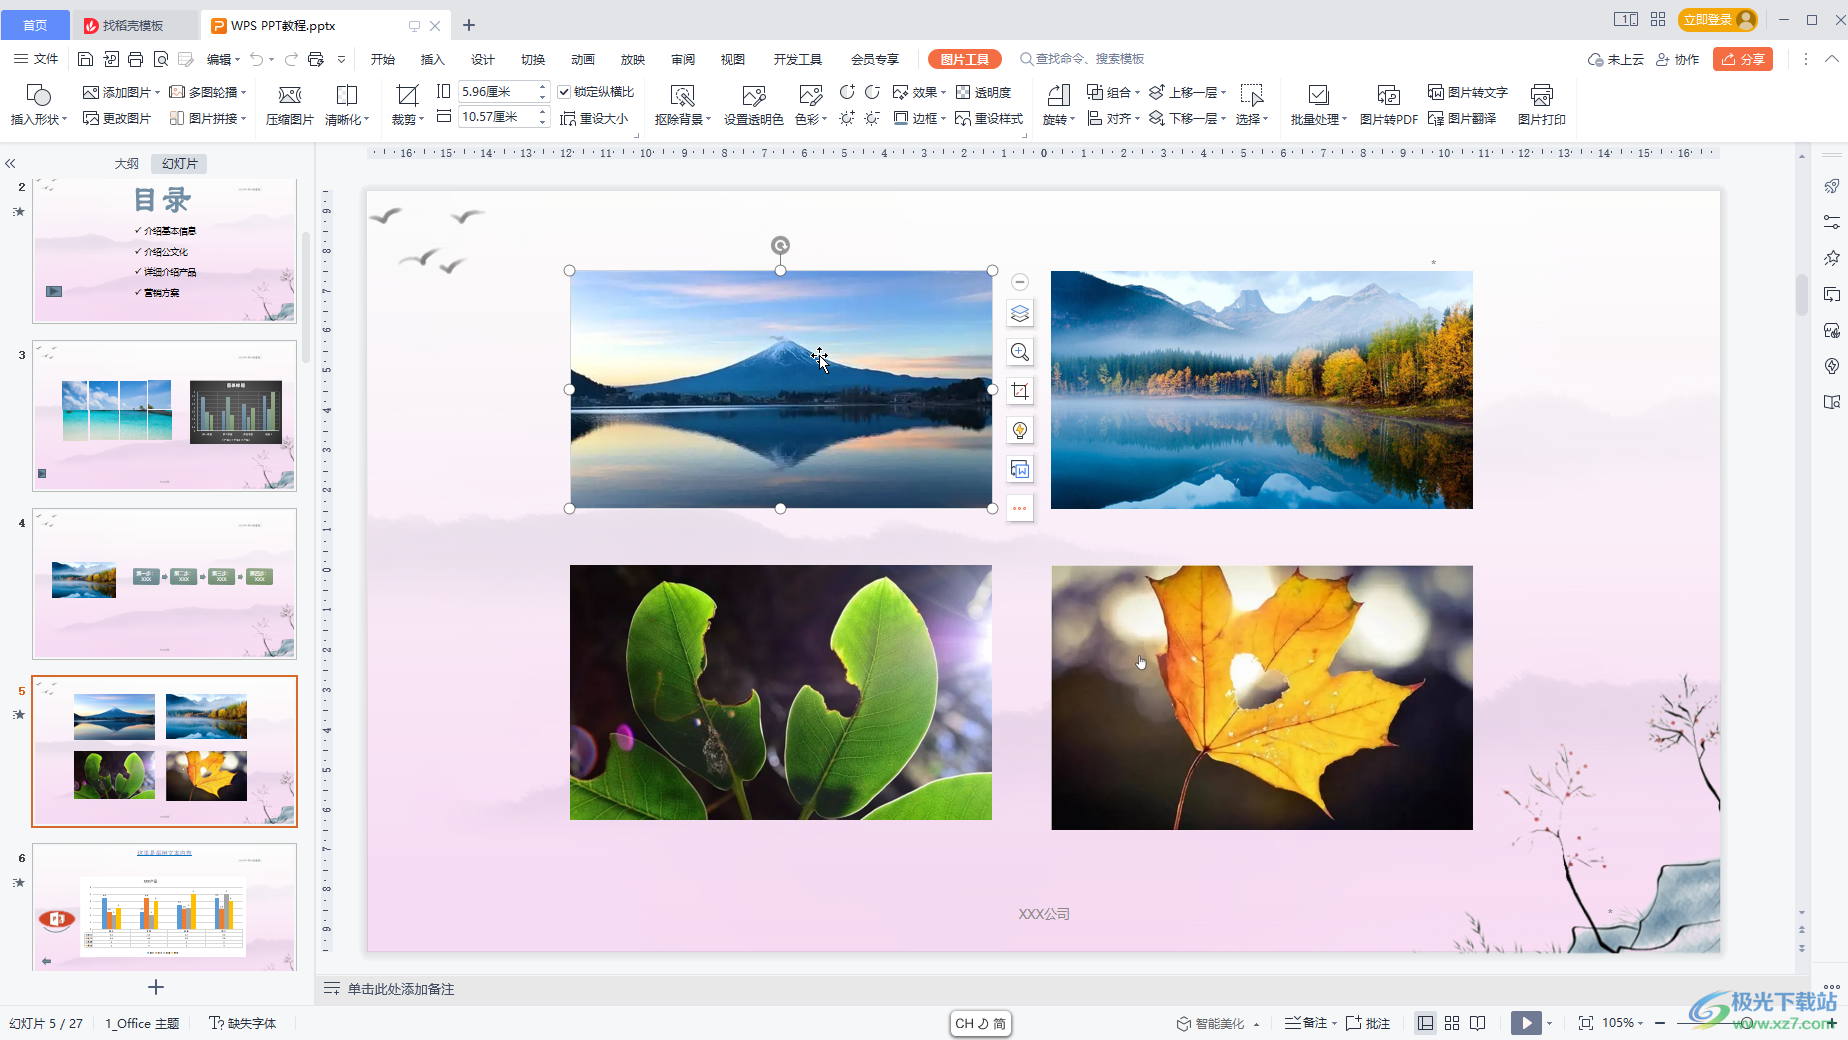Select slide 3 thumbnail
The width and height of the screenshot is (1848, 1040).
[x=165, y=415]
